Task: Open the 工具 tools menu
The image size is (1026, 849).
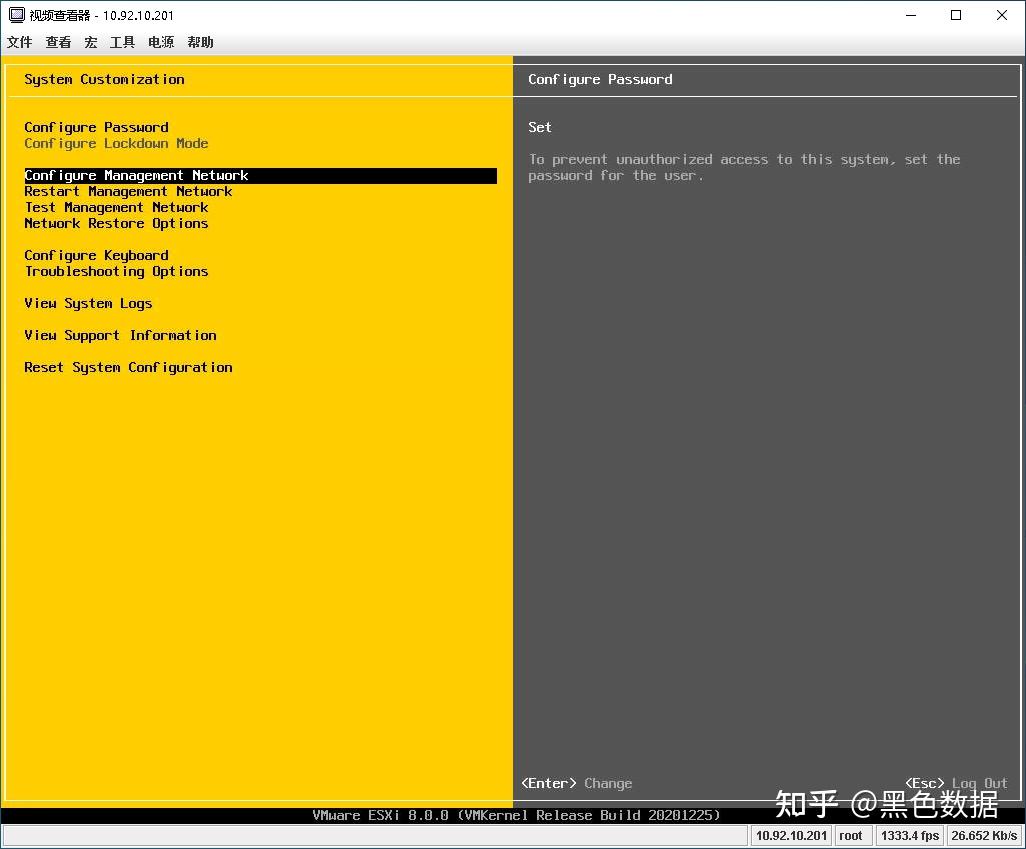Action: pos(122,42)
